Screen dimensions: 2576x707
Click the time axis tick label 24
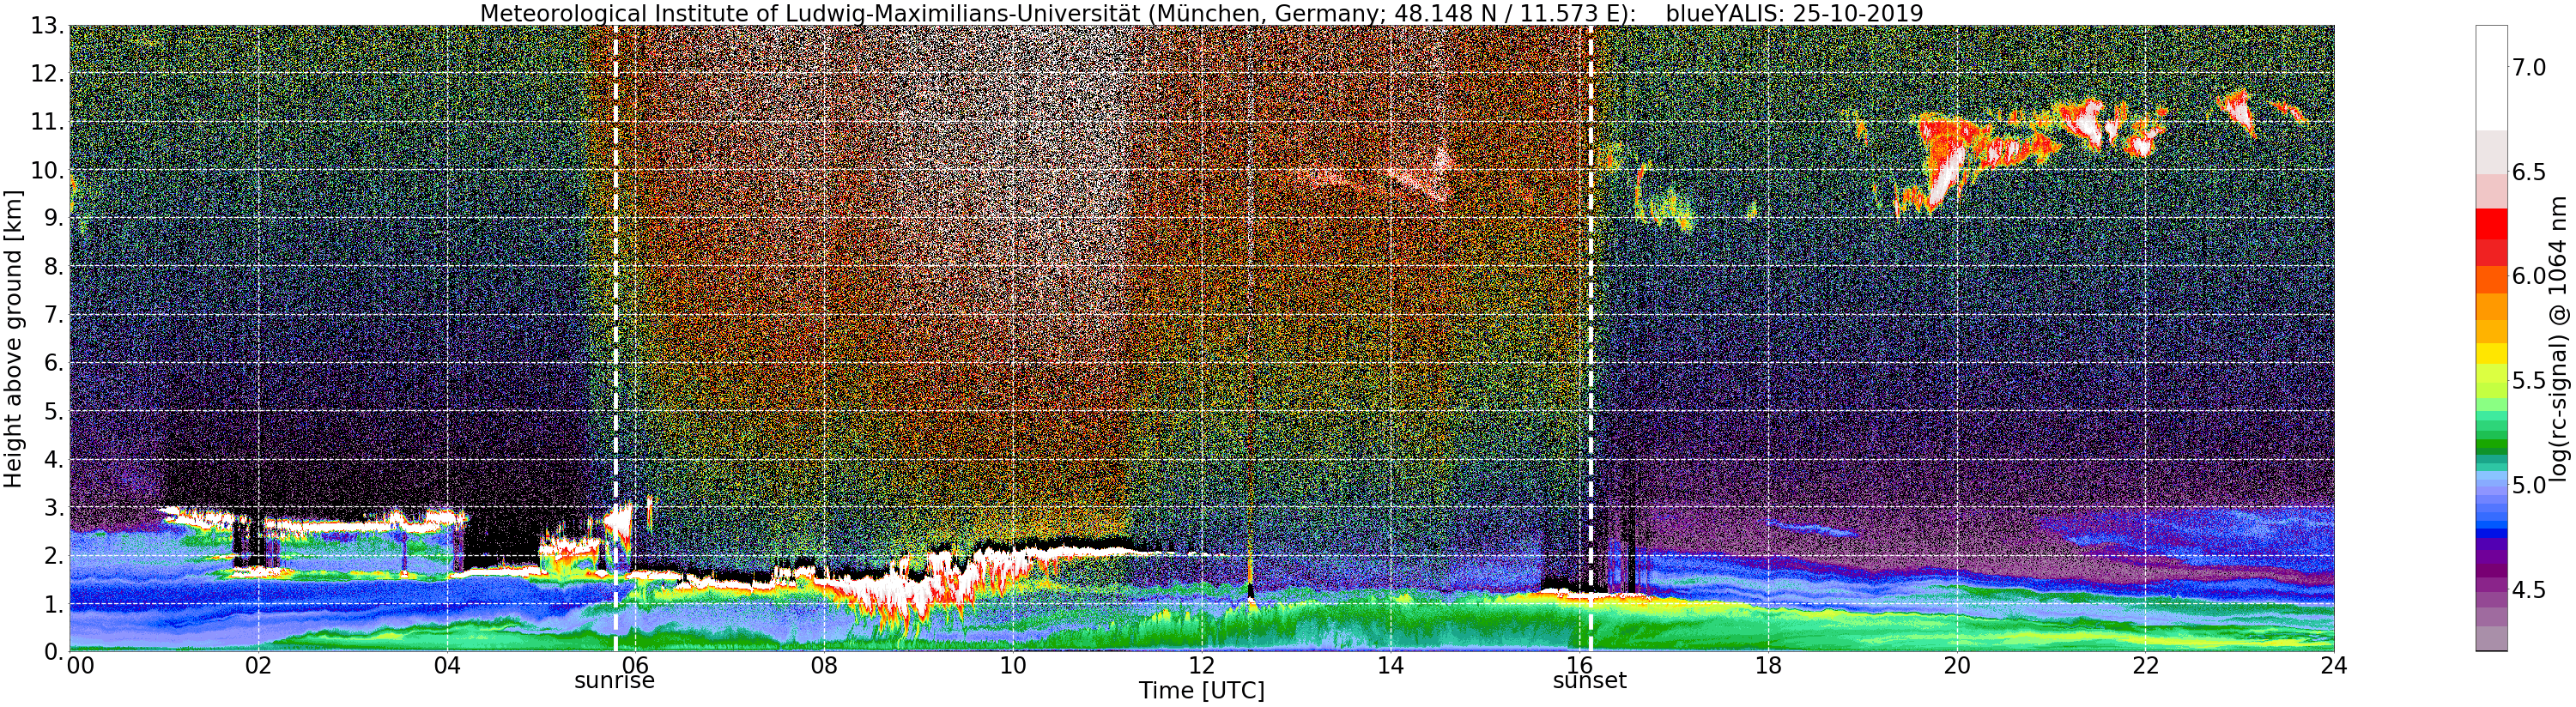(x=2334, y=665)
